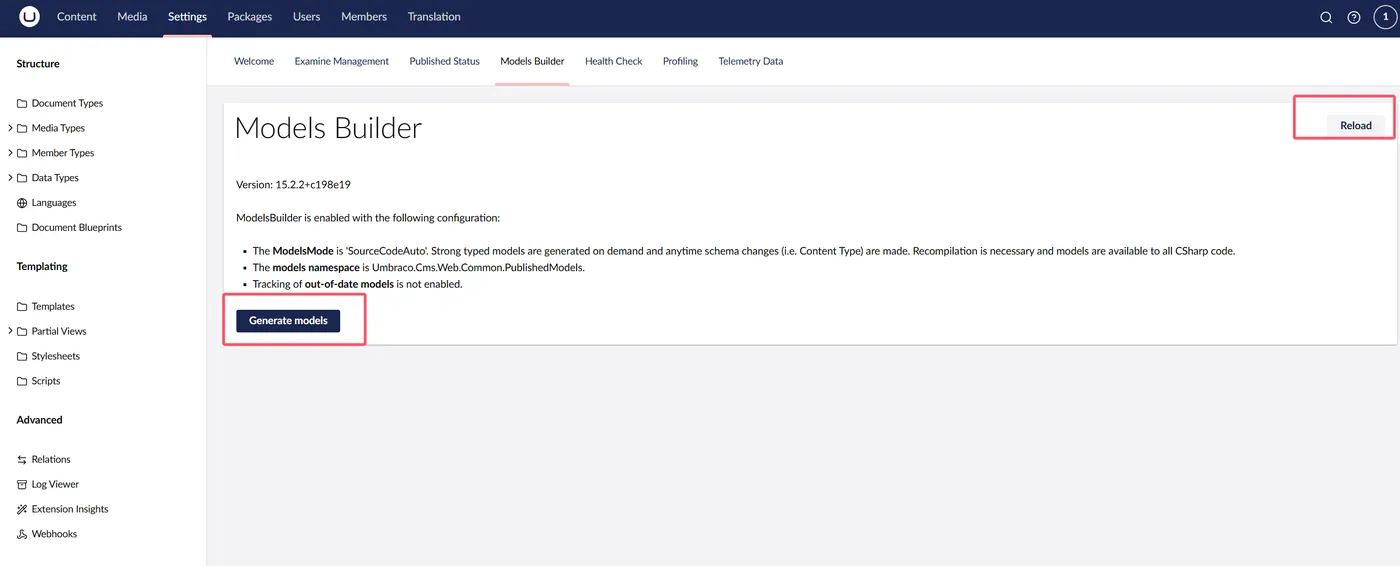Click the Scripts folder icon
Viewport: 1400px width, 566px height.
pos(22,381)
